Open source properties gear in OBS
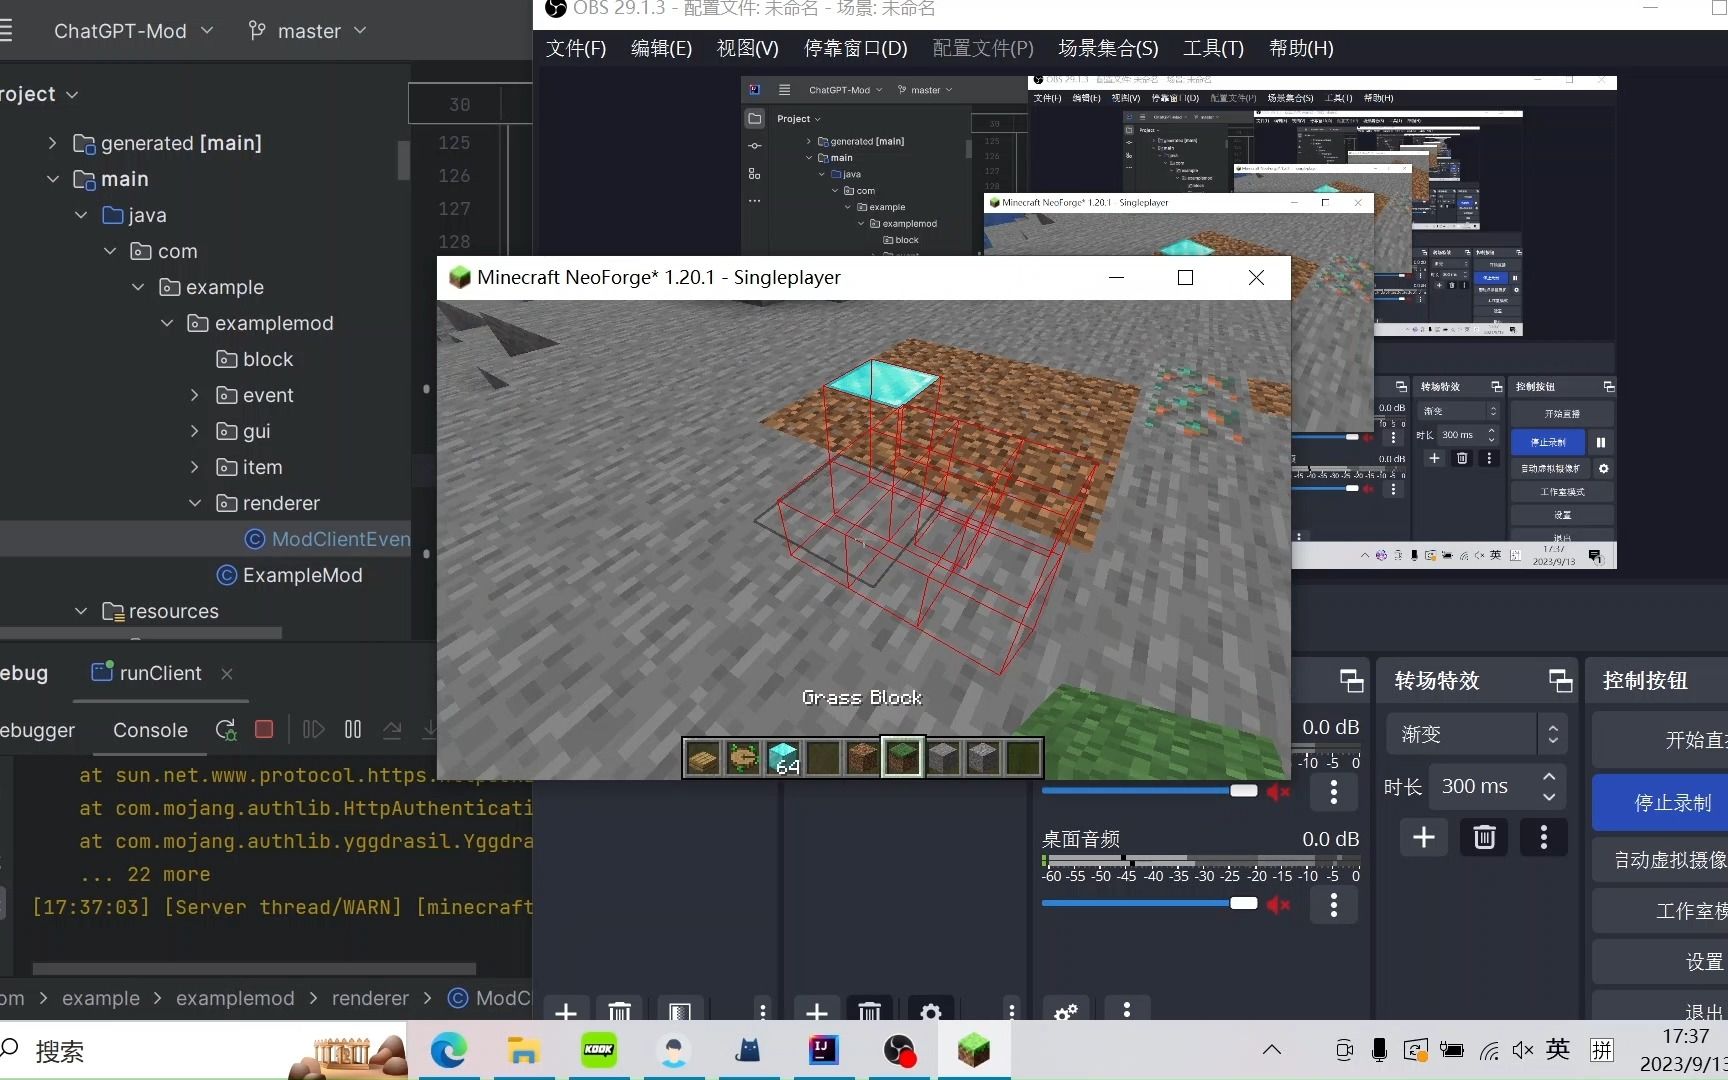The width and height of the screenshot is (1728, 1080). 931,1012
